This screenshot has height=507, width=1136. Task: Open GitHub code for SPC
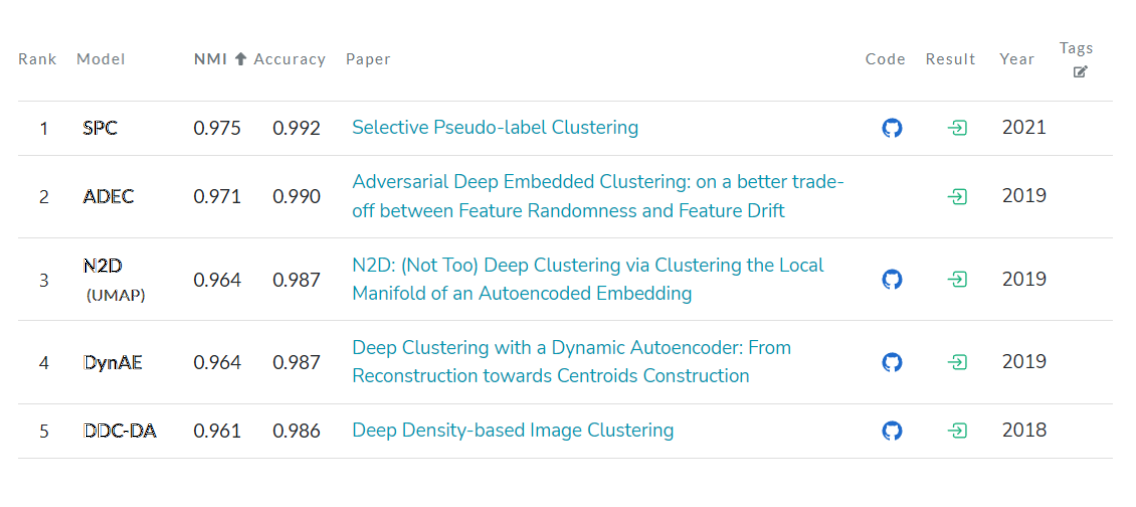pyautogui.click(x=892, y=128)
